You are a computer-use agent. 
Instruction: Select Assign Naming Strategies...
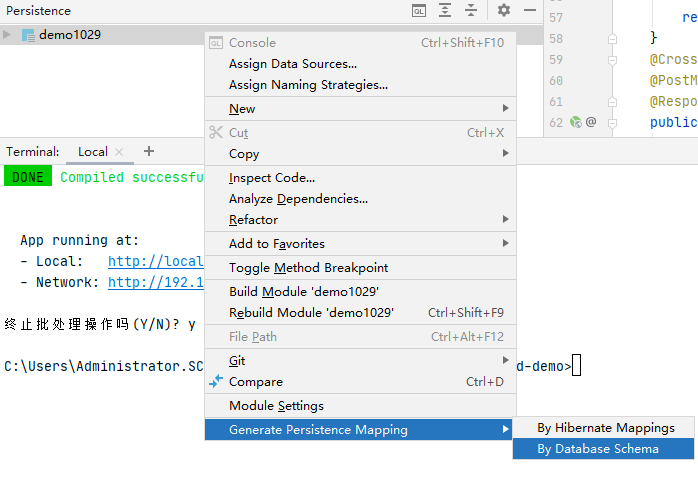point(360,85)
